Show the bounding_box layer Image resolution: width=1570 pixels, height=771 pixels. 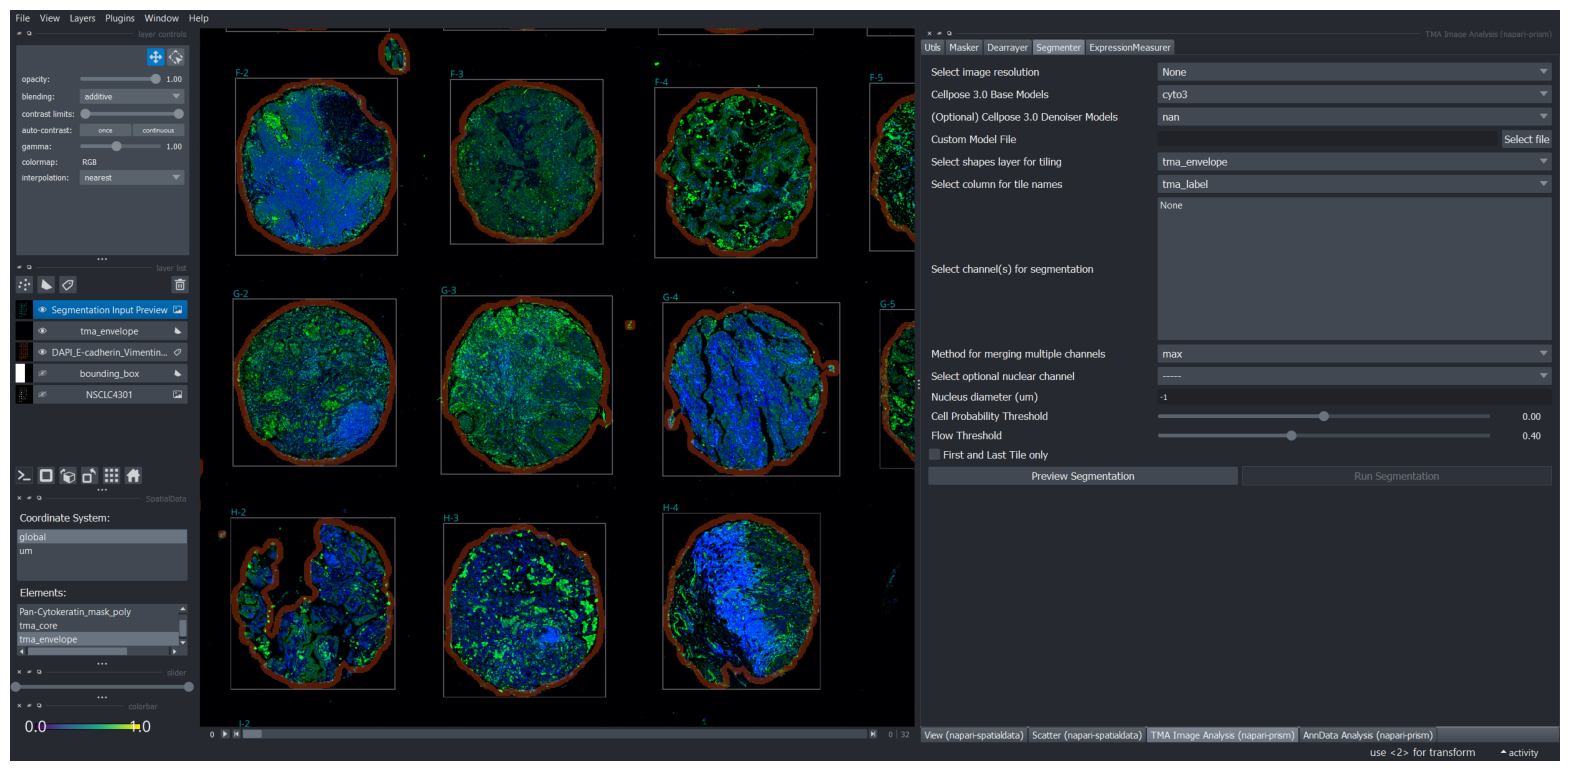pyautogui.click(x=42, y=373)
